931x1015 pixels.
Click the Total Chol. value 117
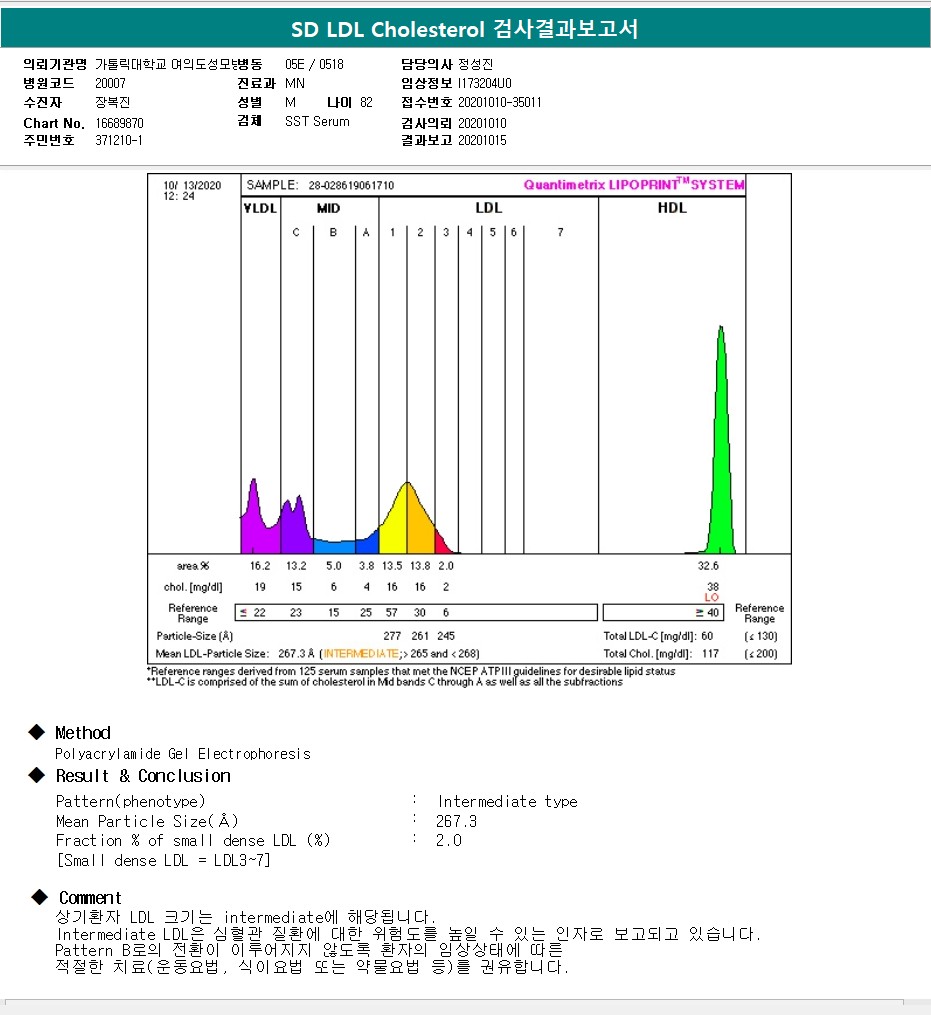click(x=710, y=654)
